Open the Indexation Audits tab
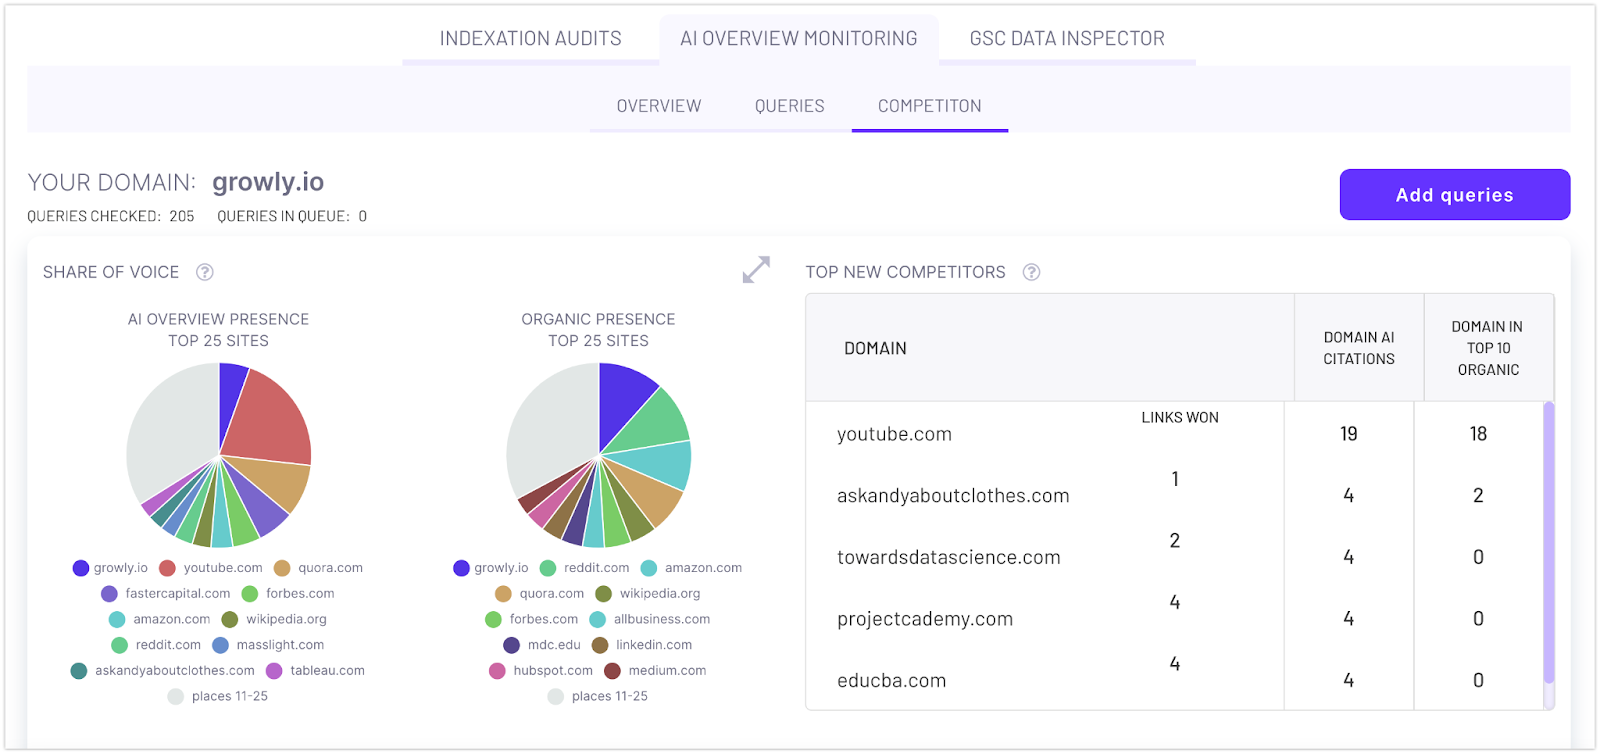 pos(530,39)
